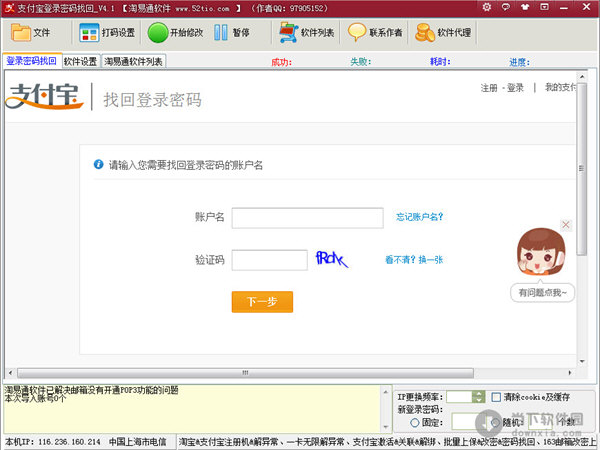
Task: Open the 软件列表 shopping cart icon
Action: tap(289, 33)
